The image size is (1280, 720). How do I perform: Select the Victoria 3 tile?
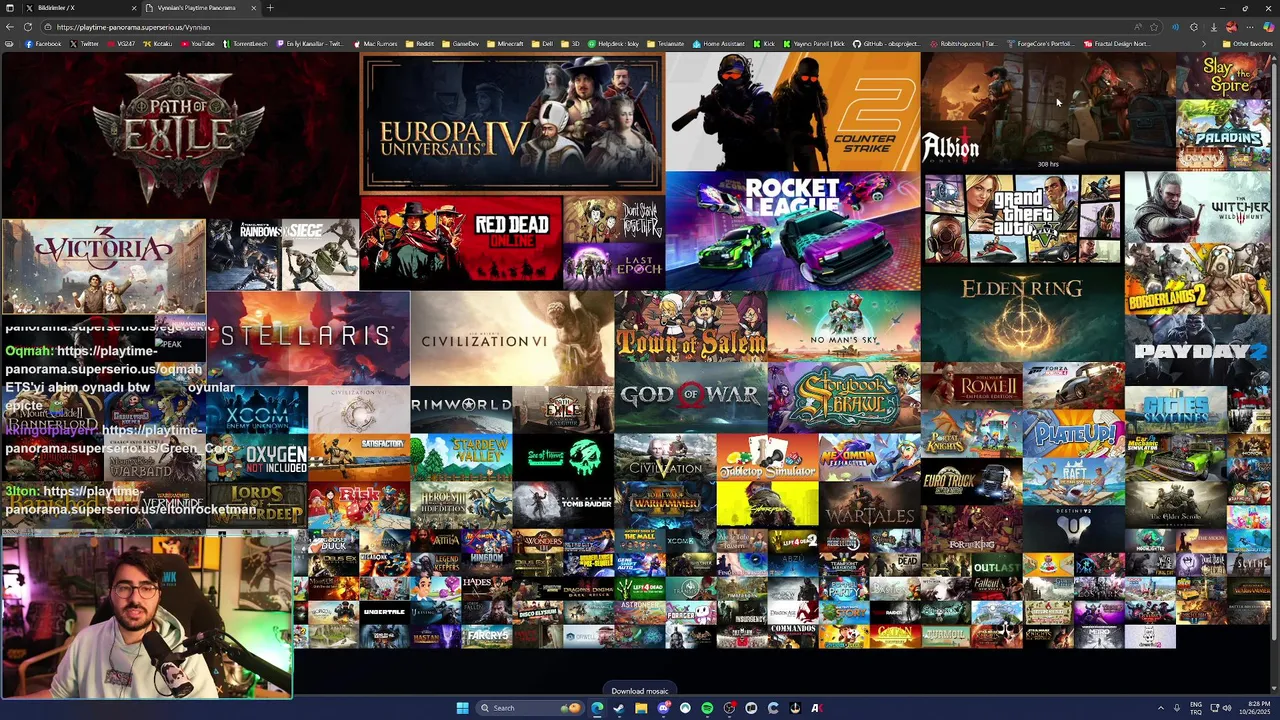pos(104,266)
